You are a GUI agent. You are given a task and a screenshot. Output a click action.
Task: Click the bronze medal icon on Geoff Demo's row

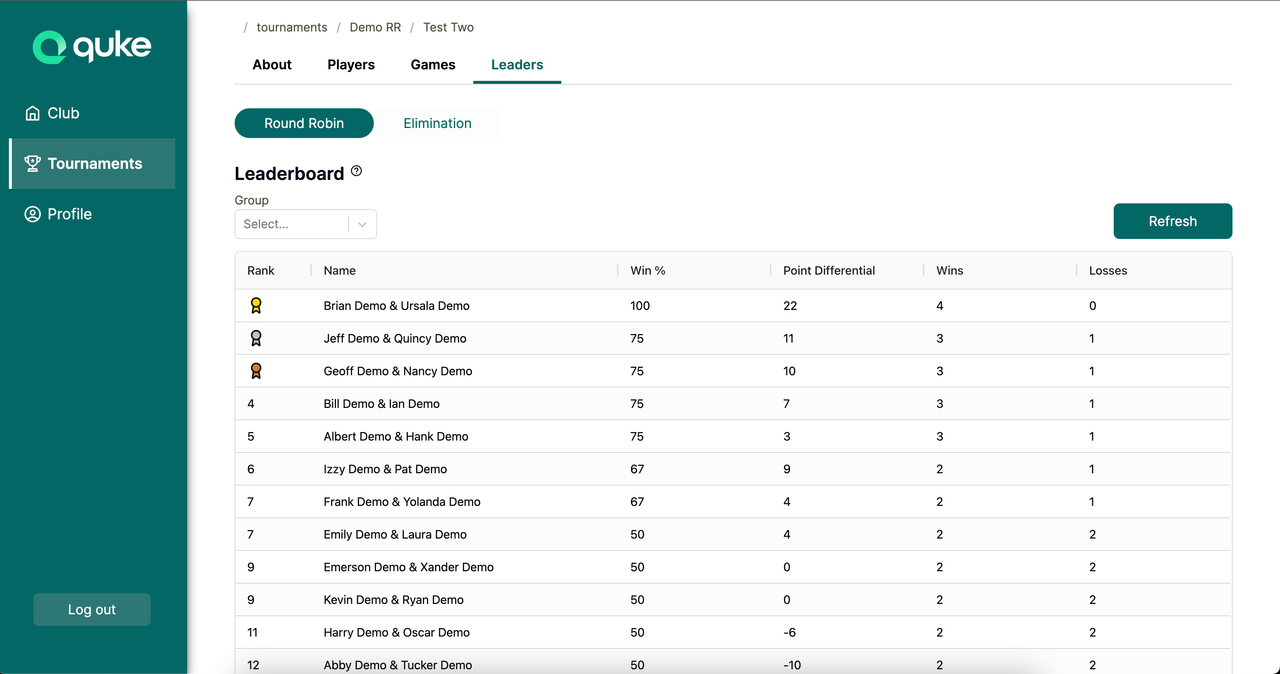tap(256, 370)
